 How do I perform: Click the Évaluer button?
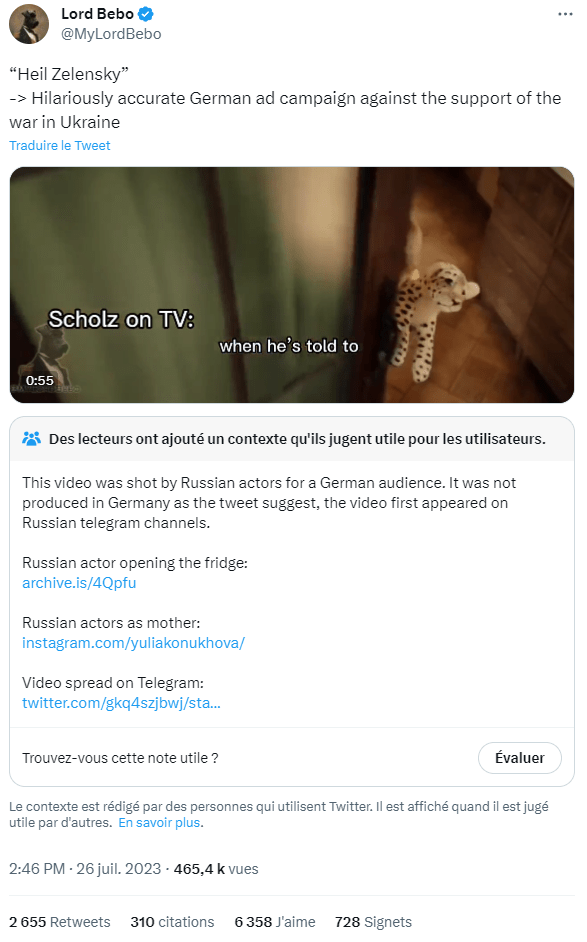tap(520, 758)
